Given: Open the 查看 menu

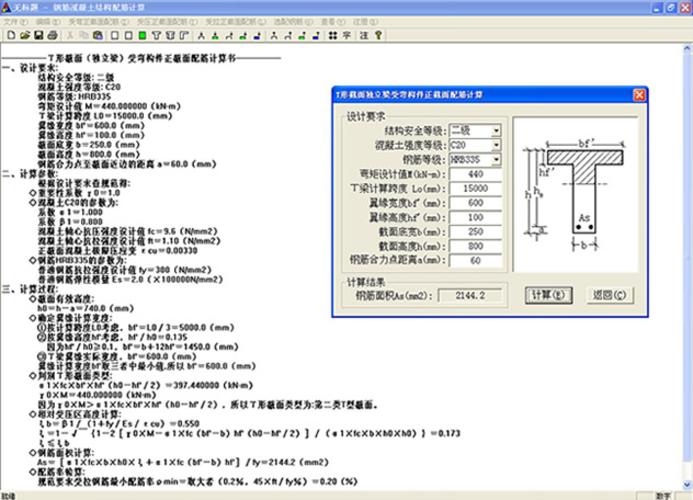Looking at the screenshot, I should [x=333, y=22].
